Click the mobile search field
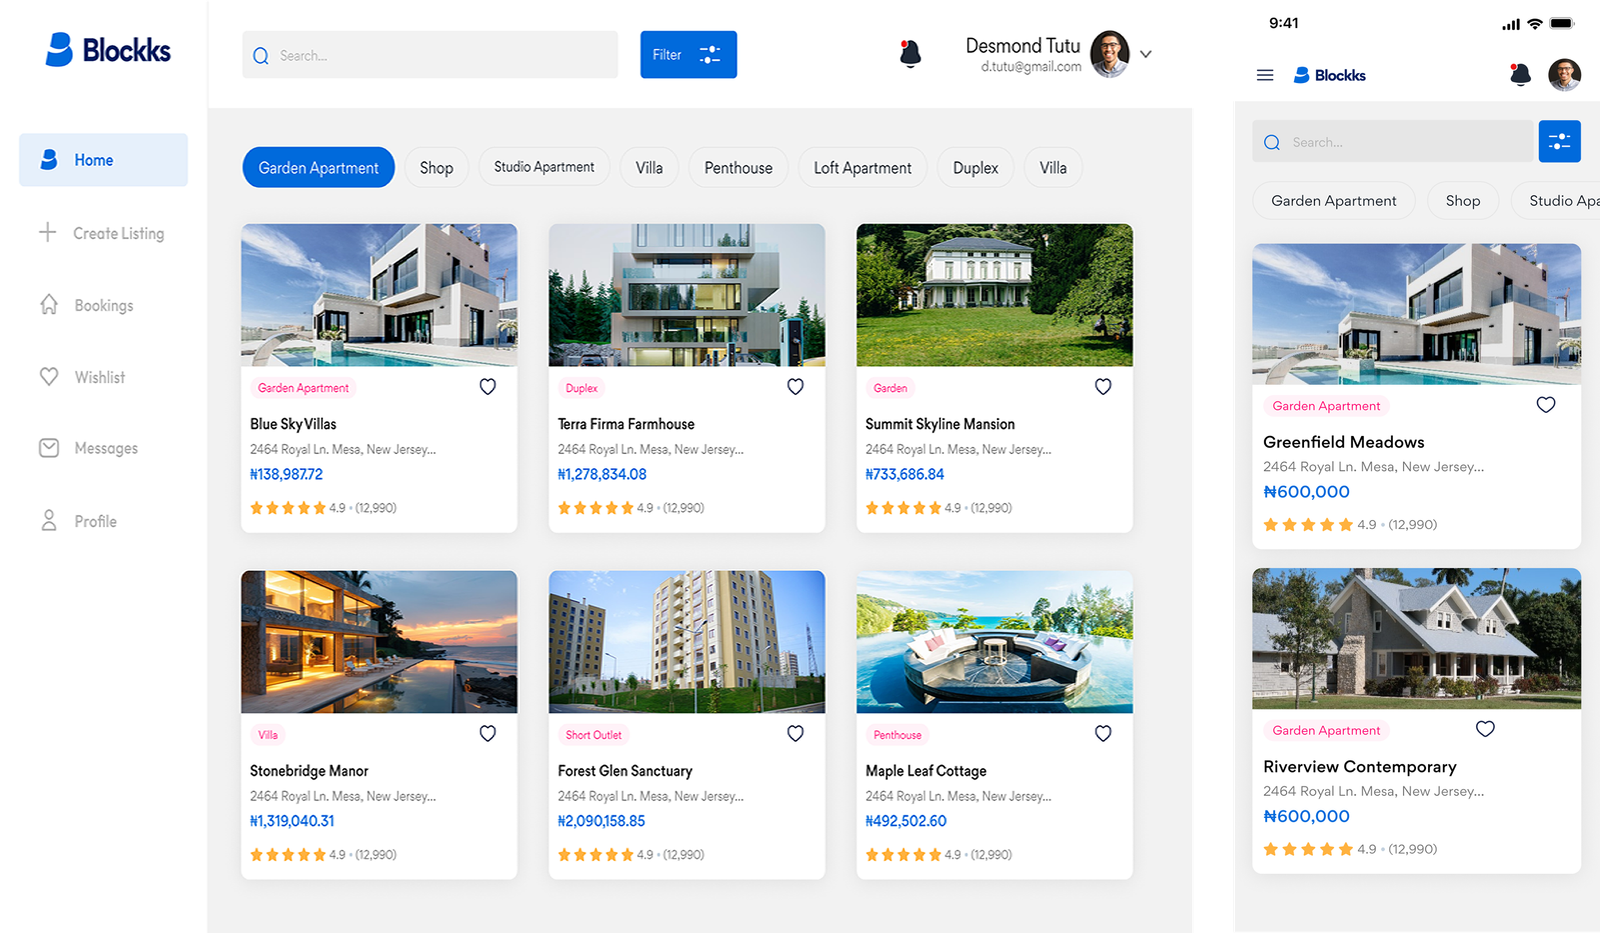The height and width of the screenshot is (933, 1600). (x=1392, y=142)
